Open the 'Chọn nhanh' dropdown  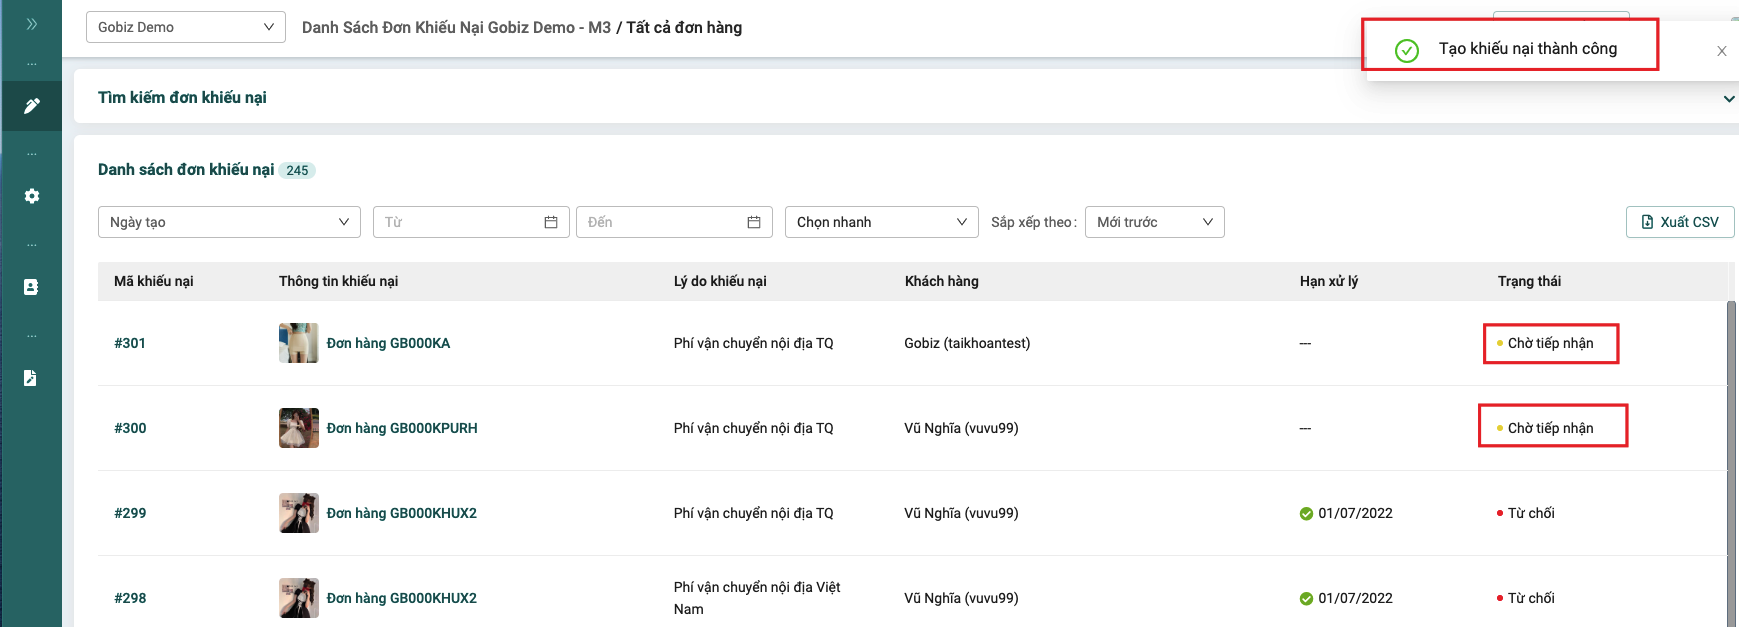click(x=881, y=222)
